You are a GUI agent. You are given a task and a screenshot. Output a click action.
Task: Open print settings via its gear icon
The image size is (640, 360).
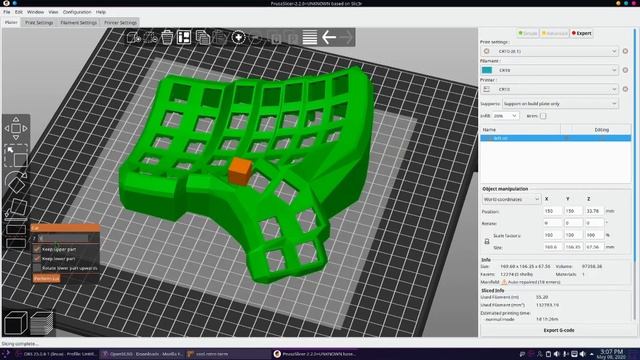[625, 51]
